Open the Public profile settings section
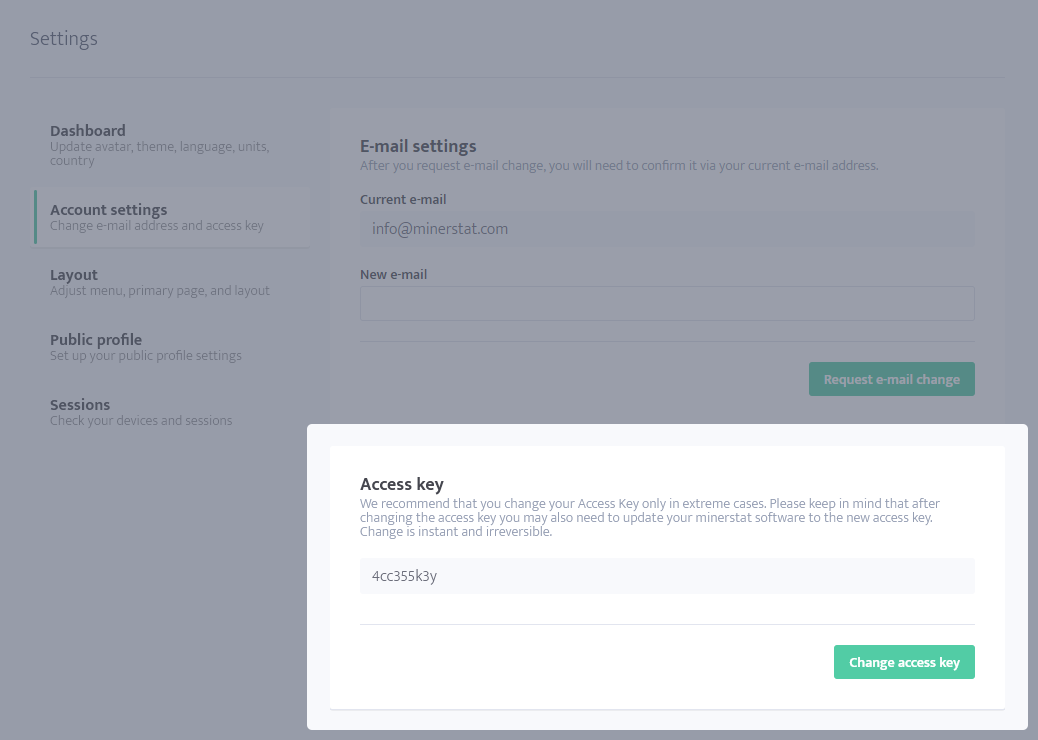Viewport: 1038px width, 740px height. [x=96, y=339]
